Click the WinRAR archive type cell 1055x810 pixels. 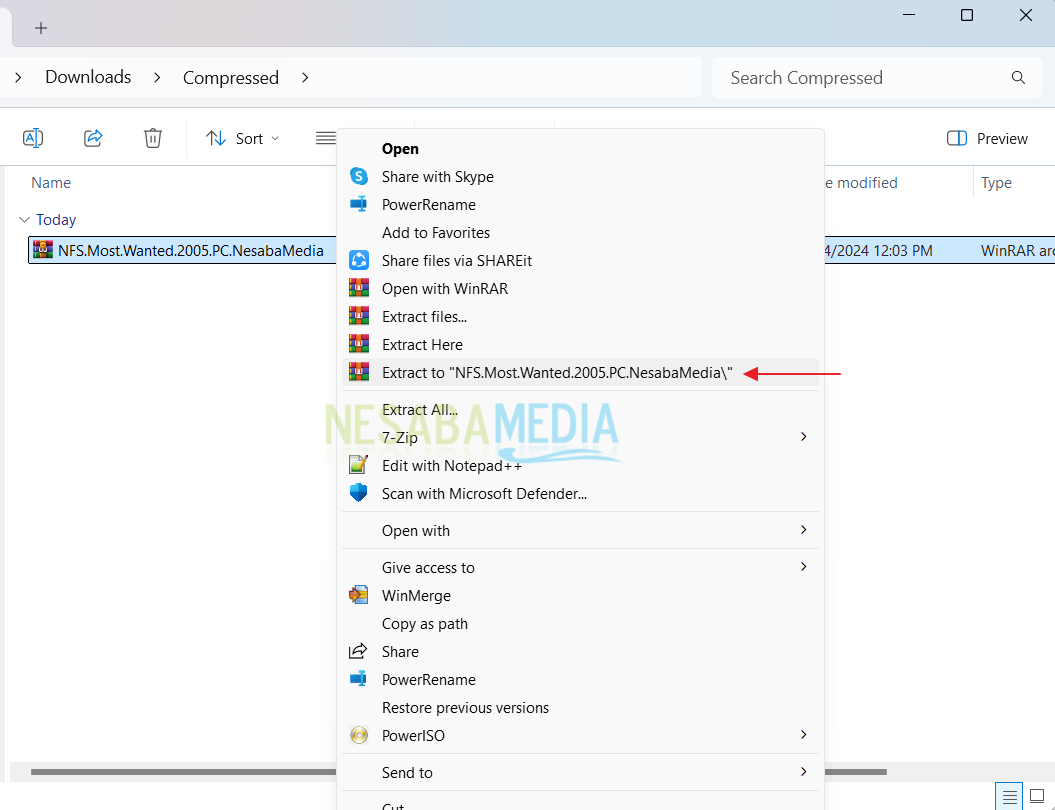pos(1017,251)
